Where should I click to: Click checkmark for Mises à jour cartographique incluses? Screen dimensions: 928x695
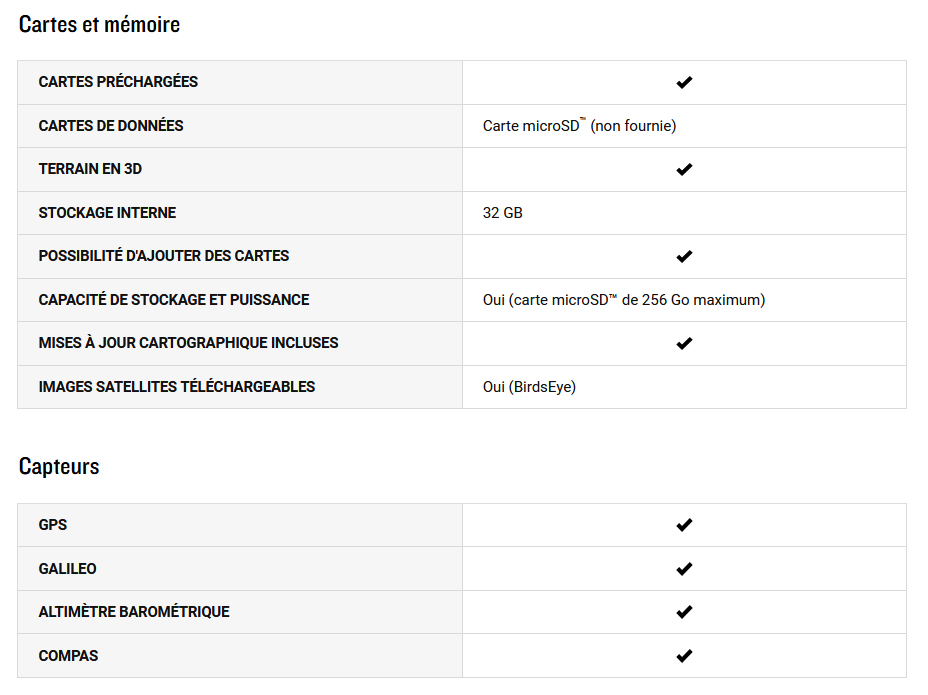684,343
